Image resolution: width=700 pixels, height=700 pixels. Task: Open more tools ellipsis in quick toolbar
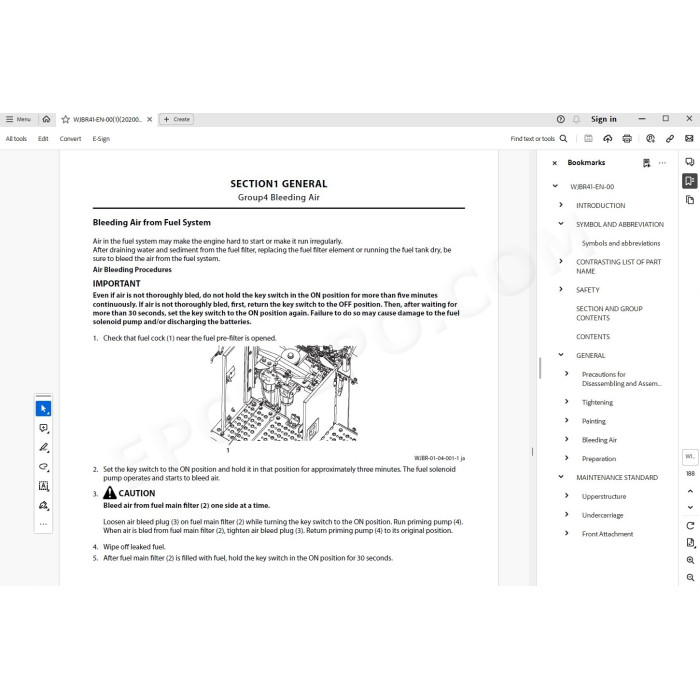(x=43, y=524)
